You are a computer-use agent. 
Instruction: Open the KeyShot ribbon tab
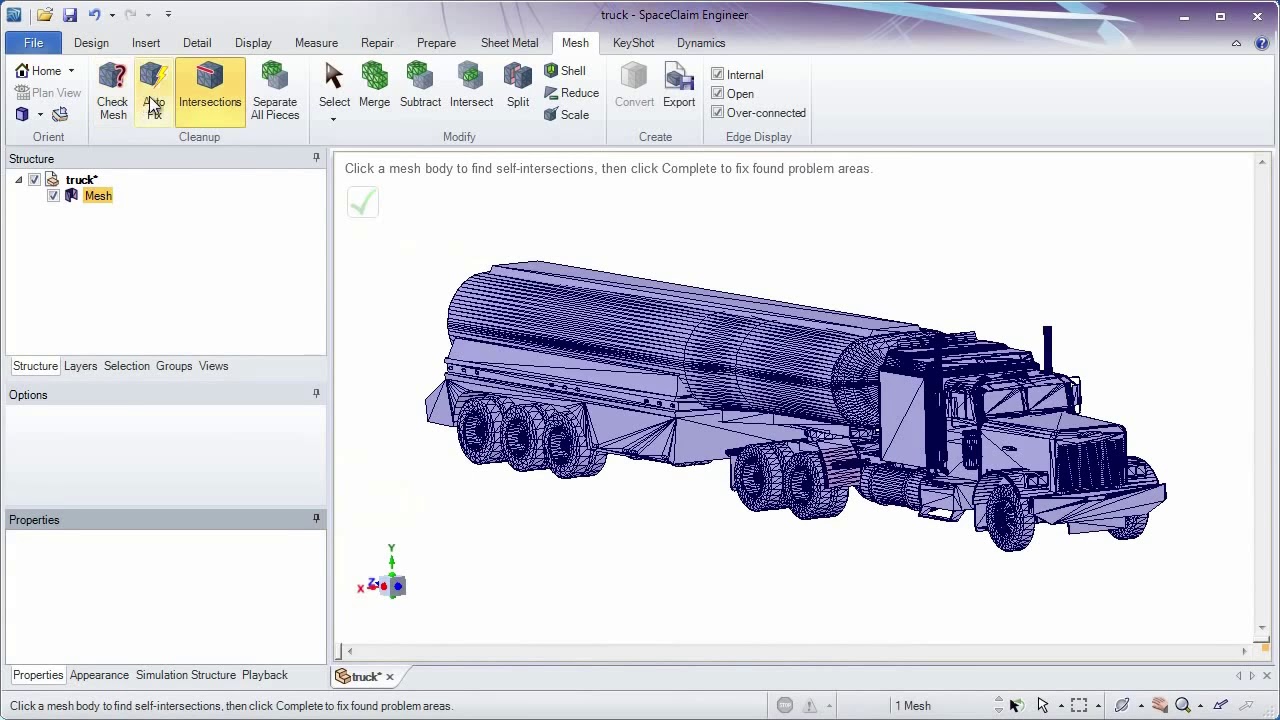point(633,43)
